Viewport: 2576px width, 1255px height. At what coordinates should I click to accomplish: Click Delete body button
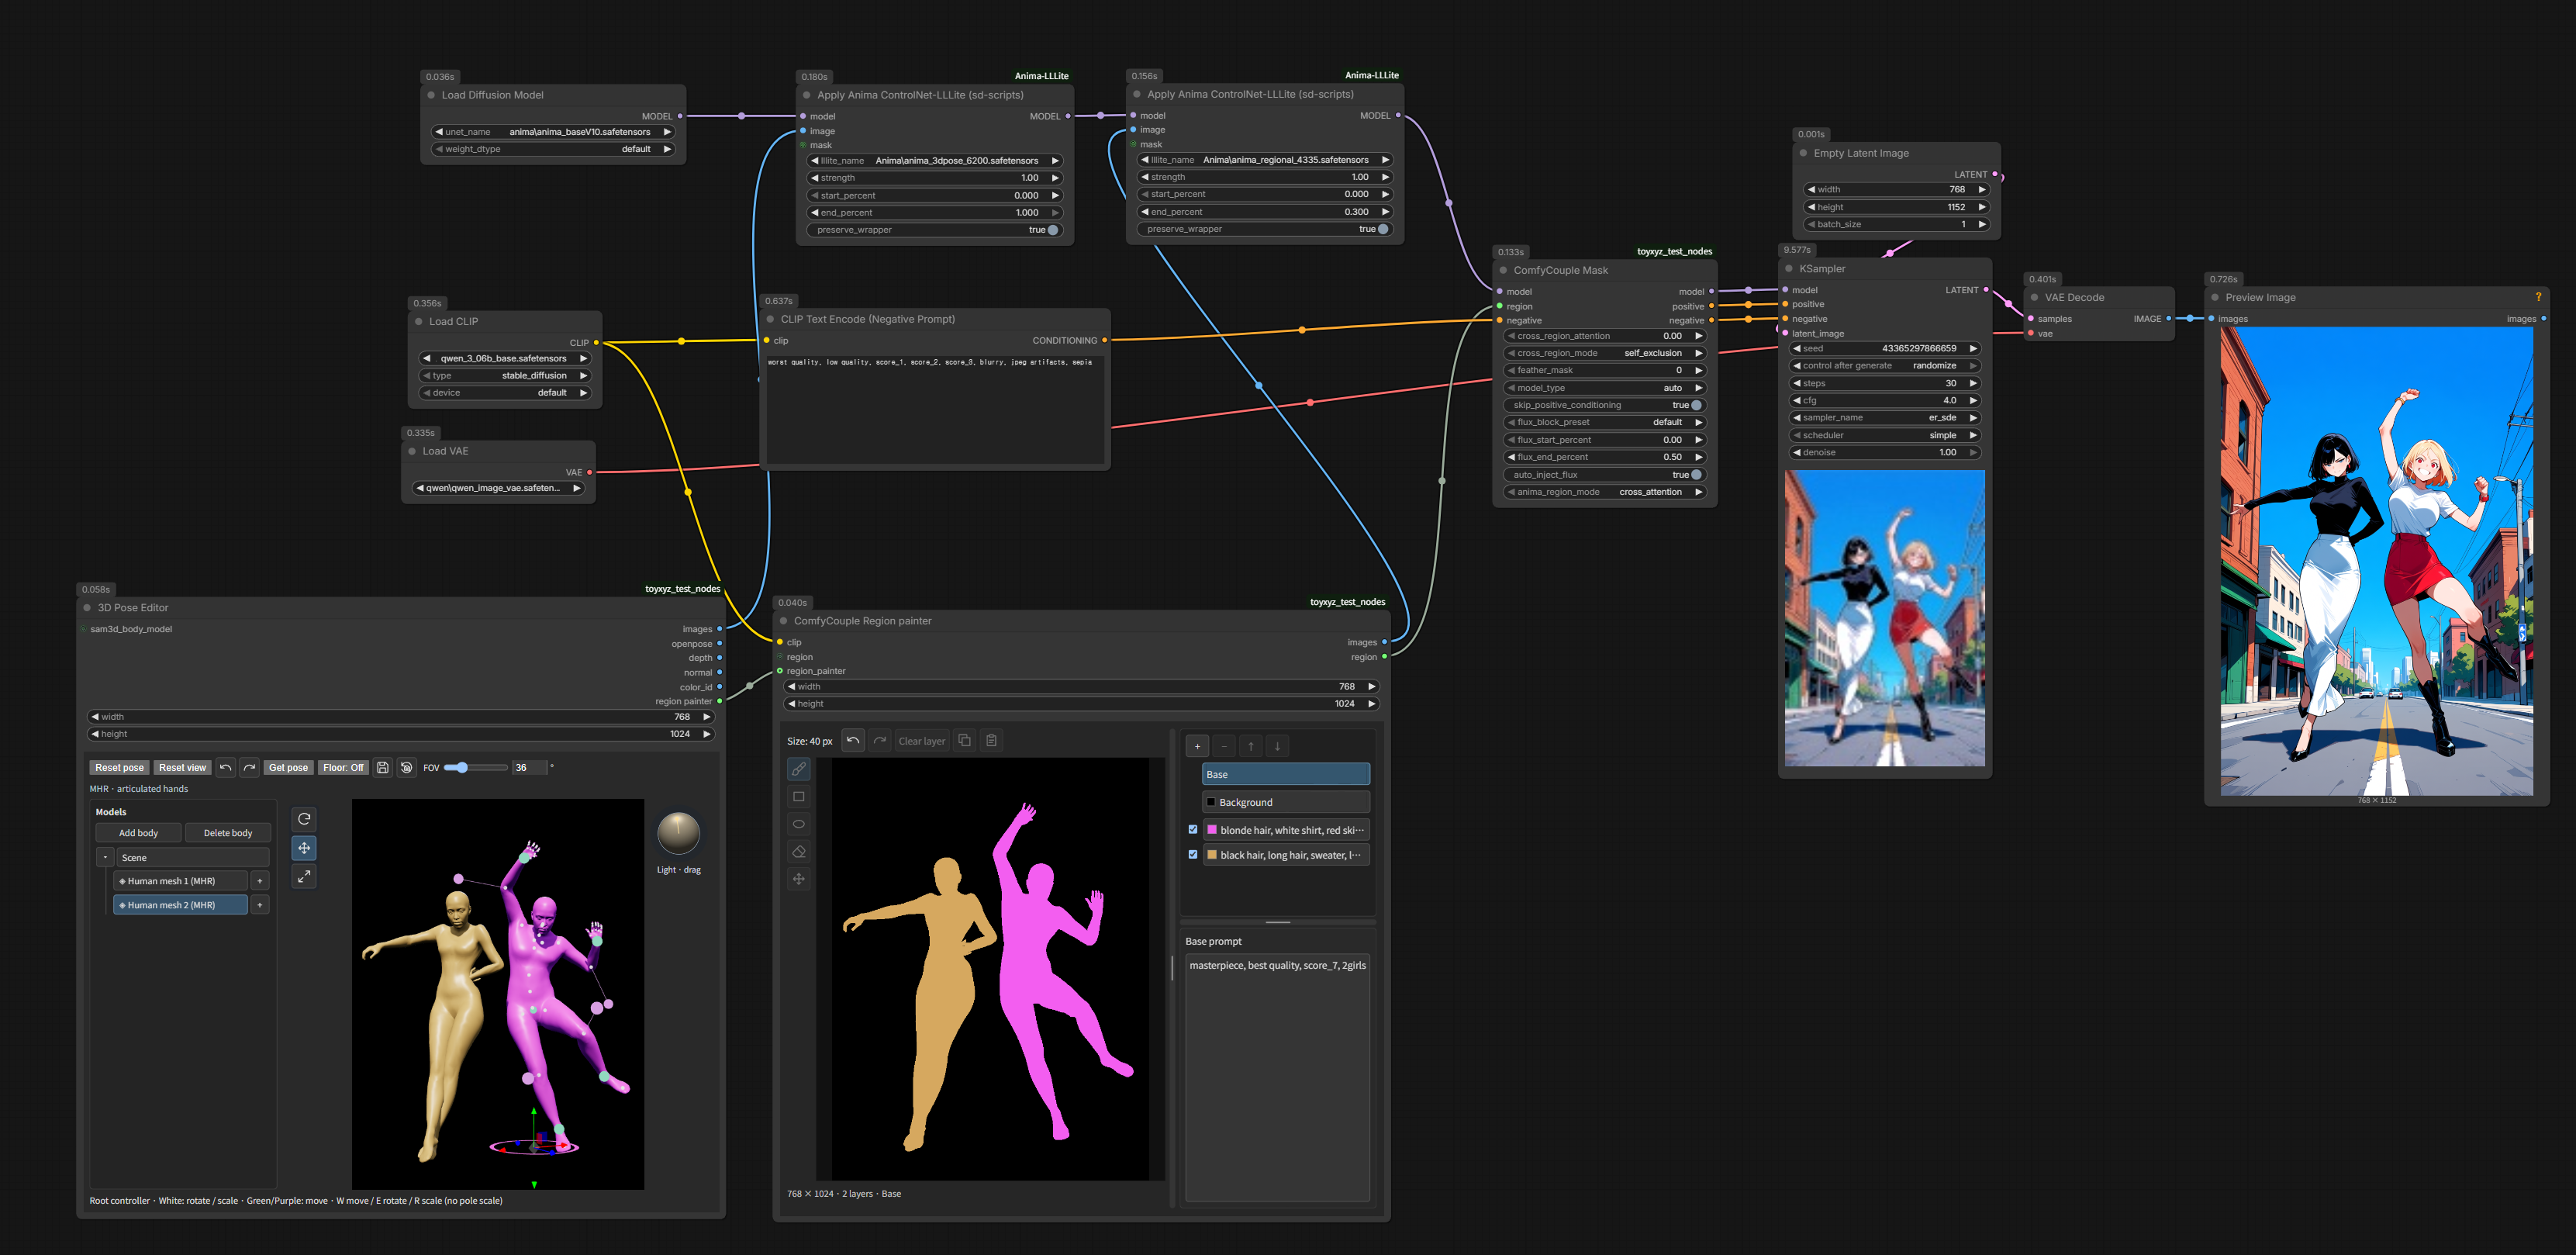[228, 833]
